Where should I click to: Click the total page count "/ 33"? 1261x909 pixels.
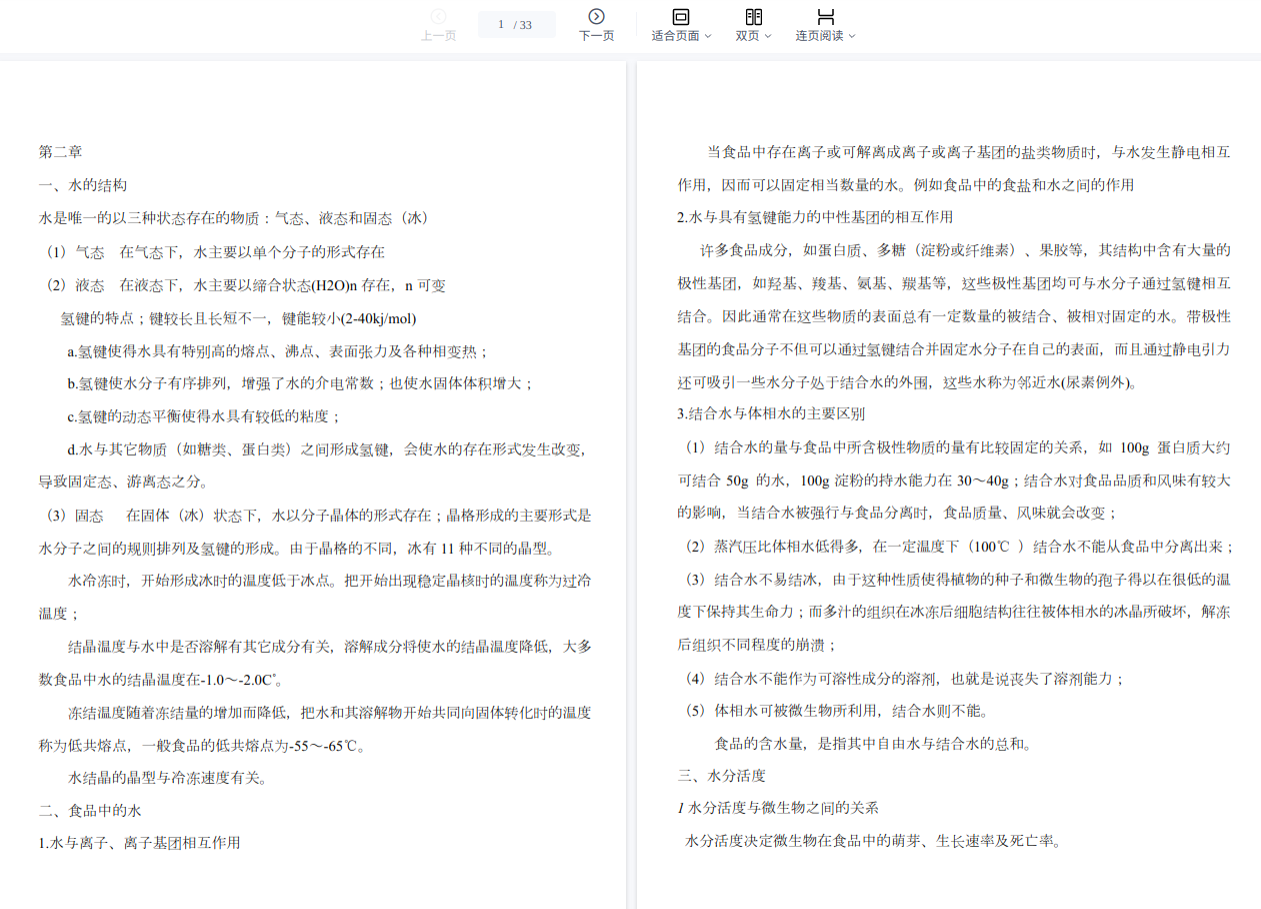(x=523, y=25)
